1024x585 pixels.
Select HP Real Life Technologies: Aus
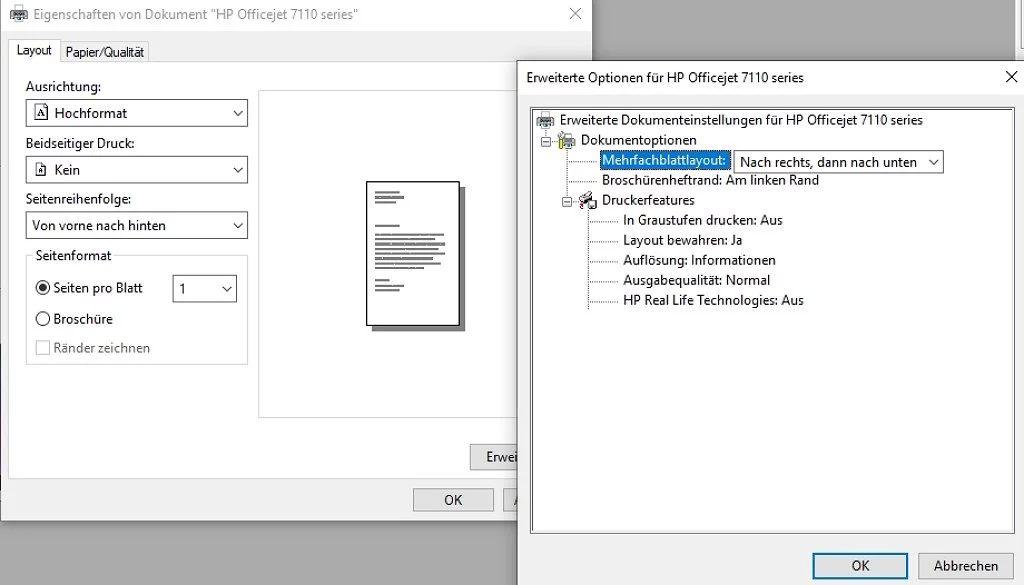pos(713,300)
